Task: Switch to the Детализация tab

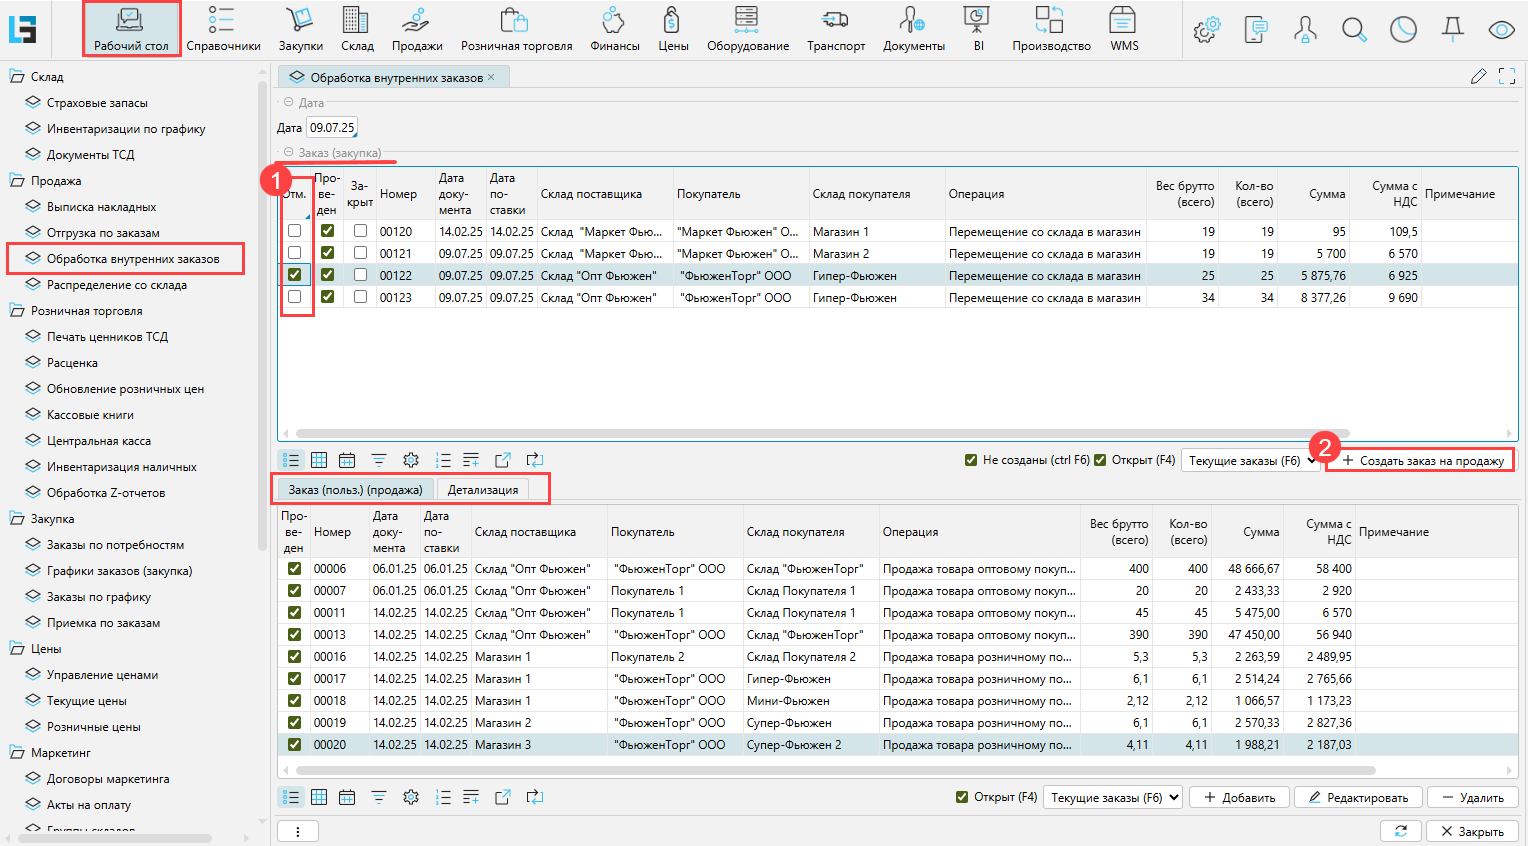Action: (x=483, y=490)
